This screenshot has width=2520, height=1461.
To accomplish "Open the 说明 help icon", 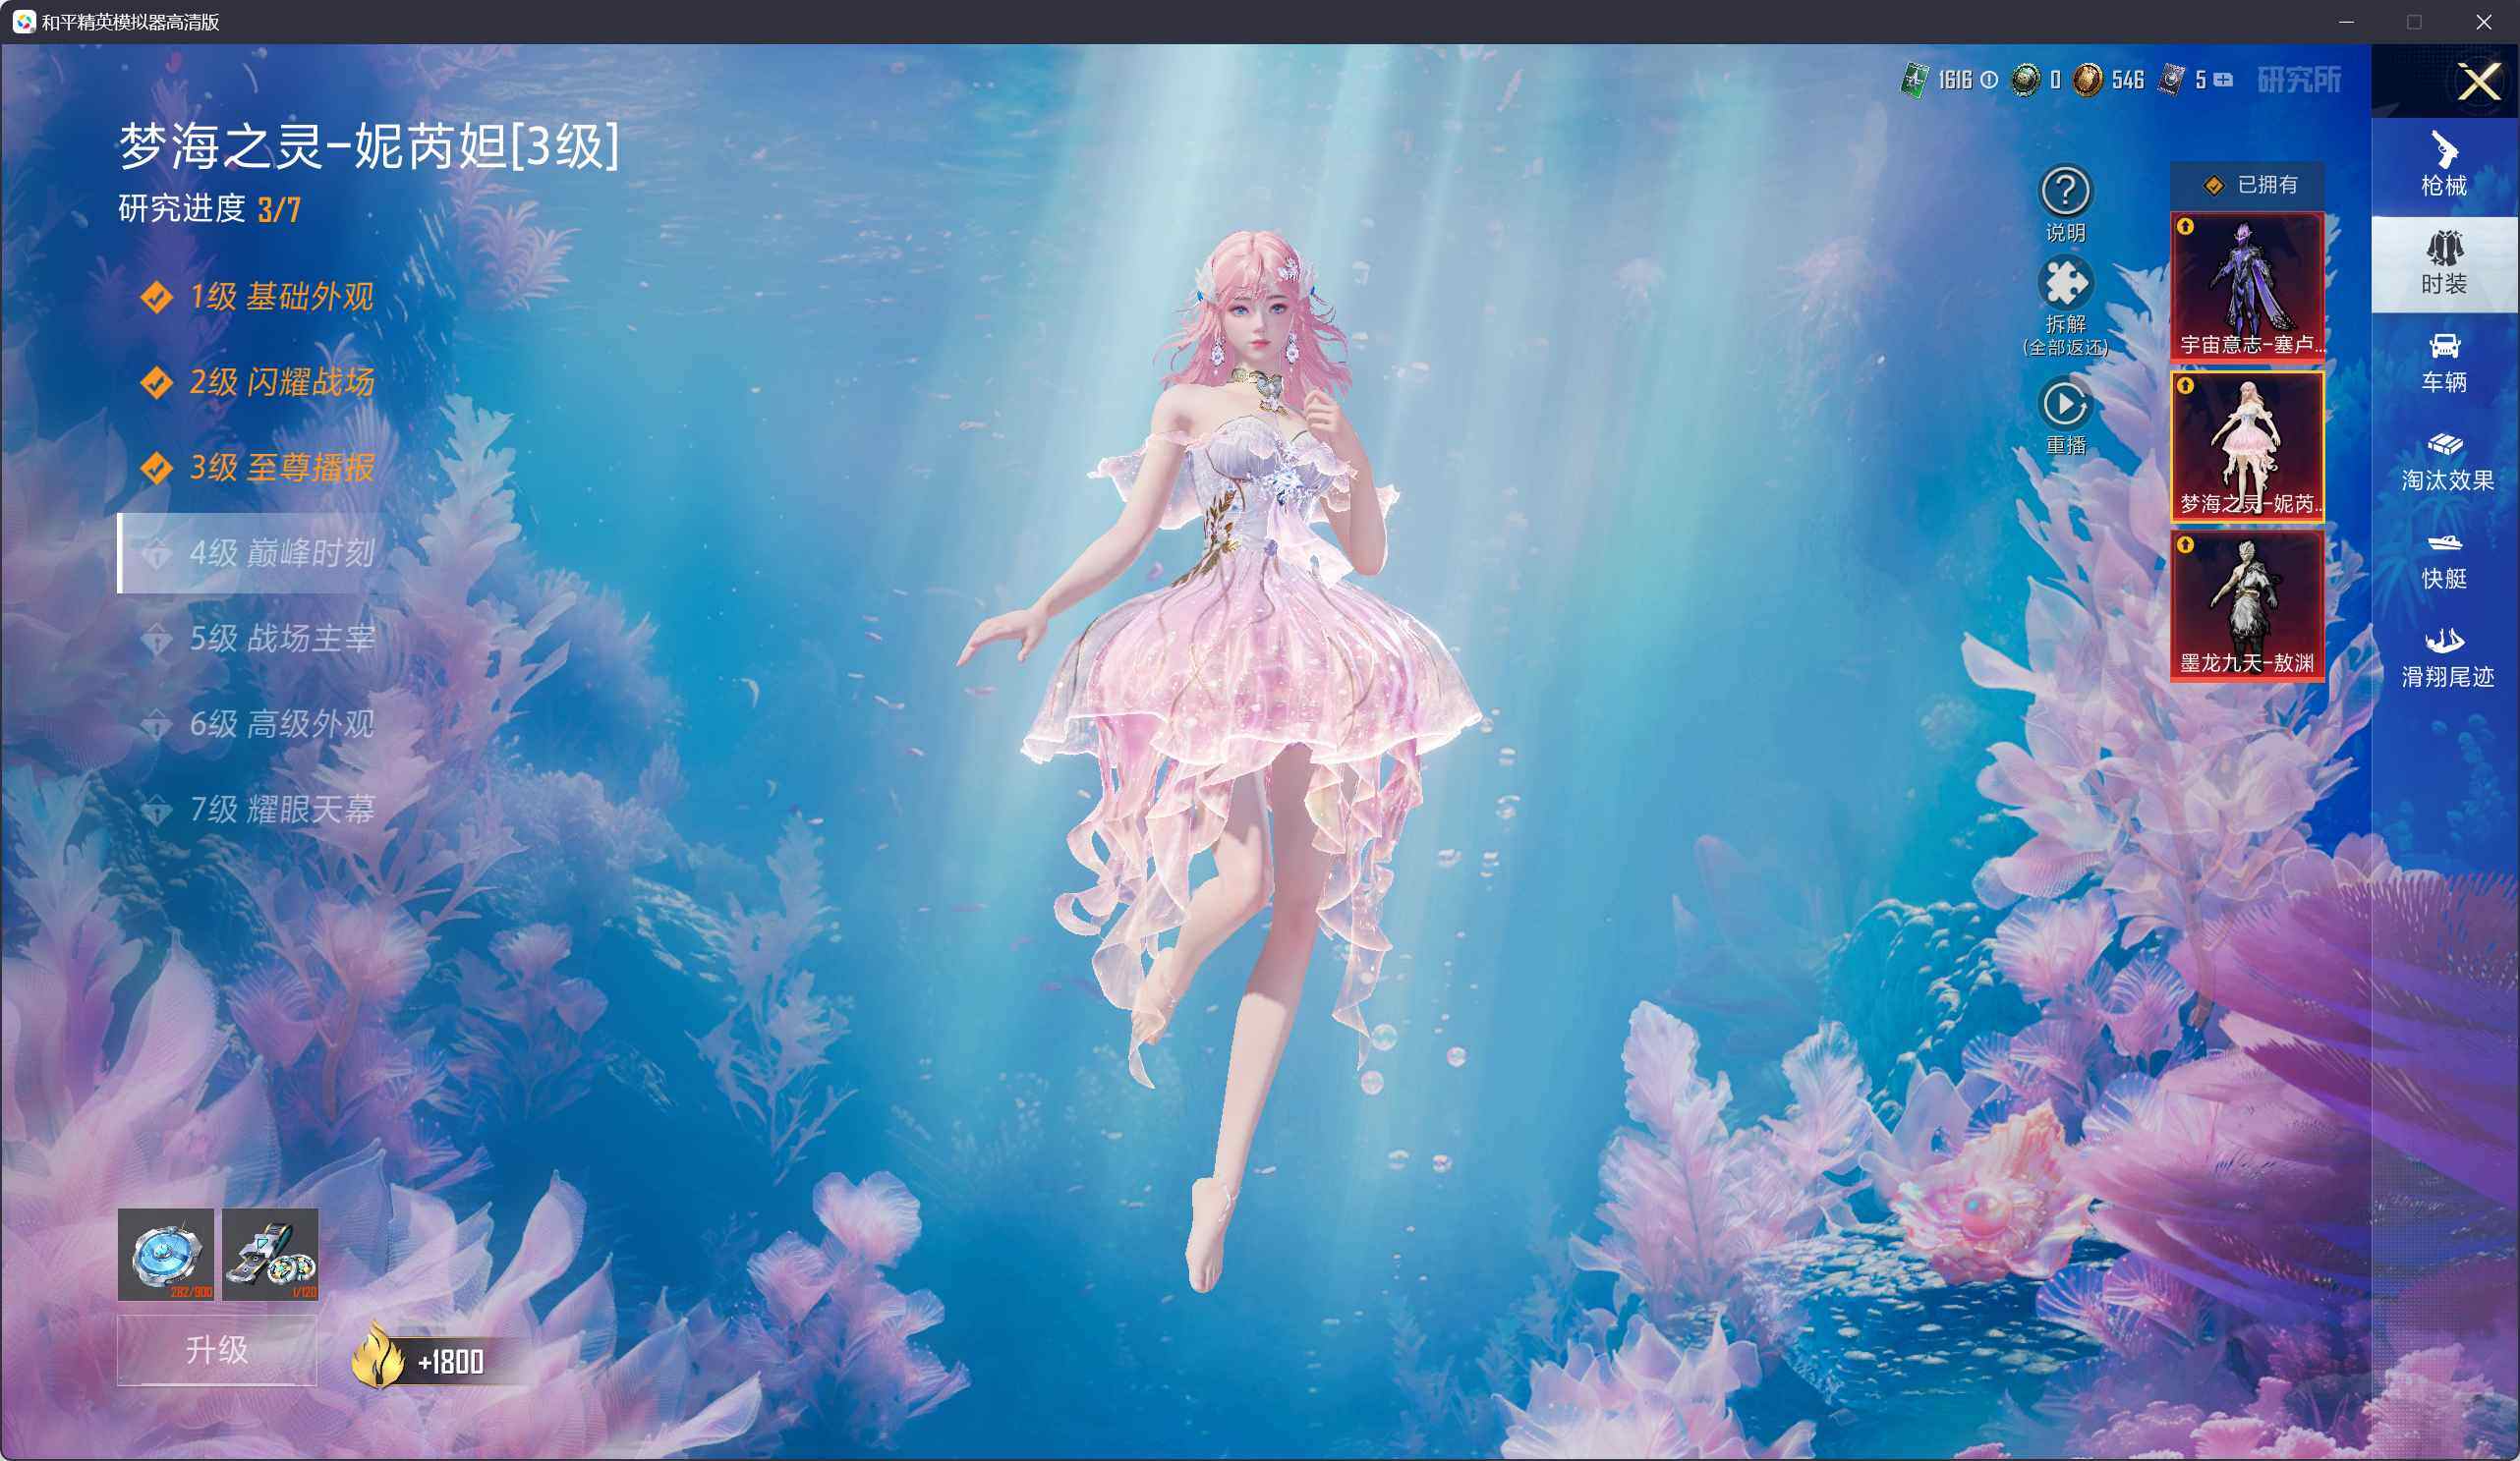I will coord(2065,191).
